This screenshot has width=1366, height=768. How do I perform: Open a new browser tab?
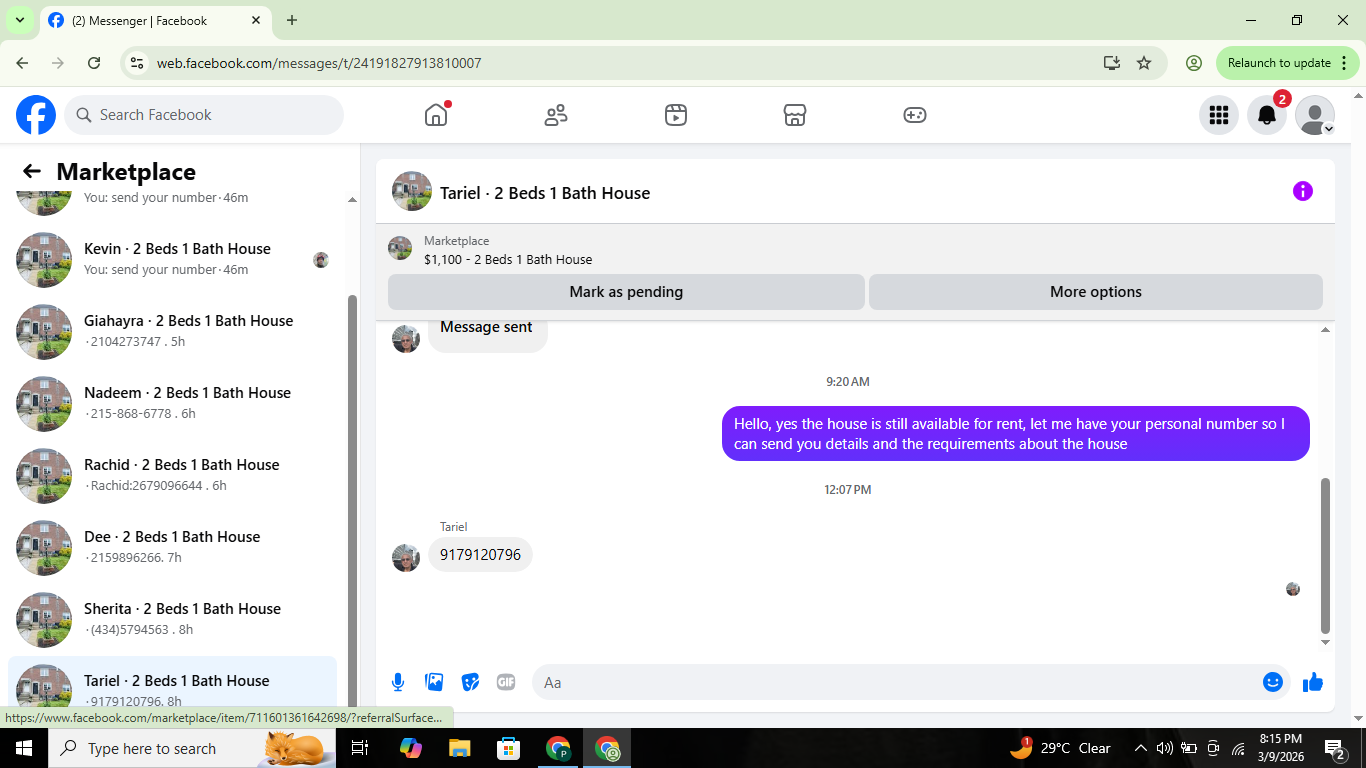(292, 20)
